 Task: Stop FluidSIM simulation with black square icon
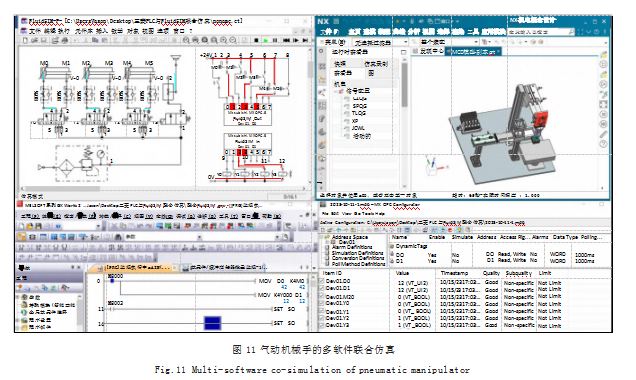(x=256, y=40)
